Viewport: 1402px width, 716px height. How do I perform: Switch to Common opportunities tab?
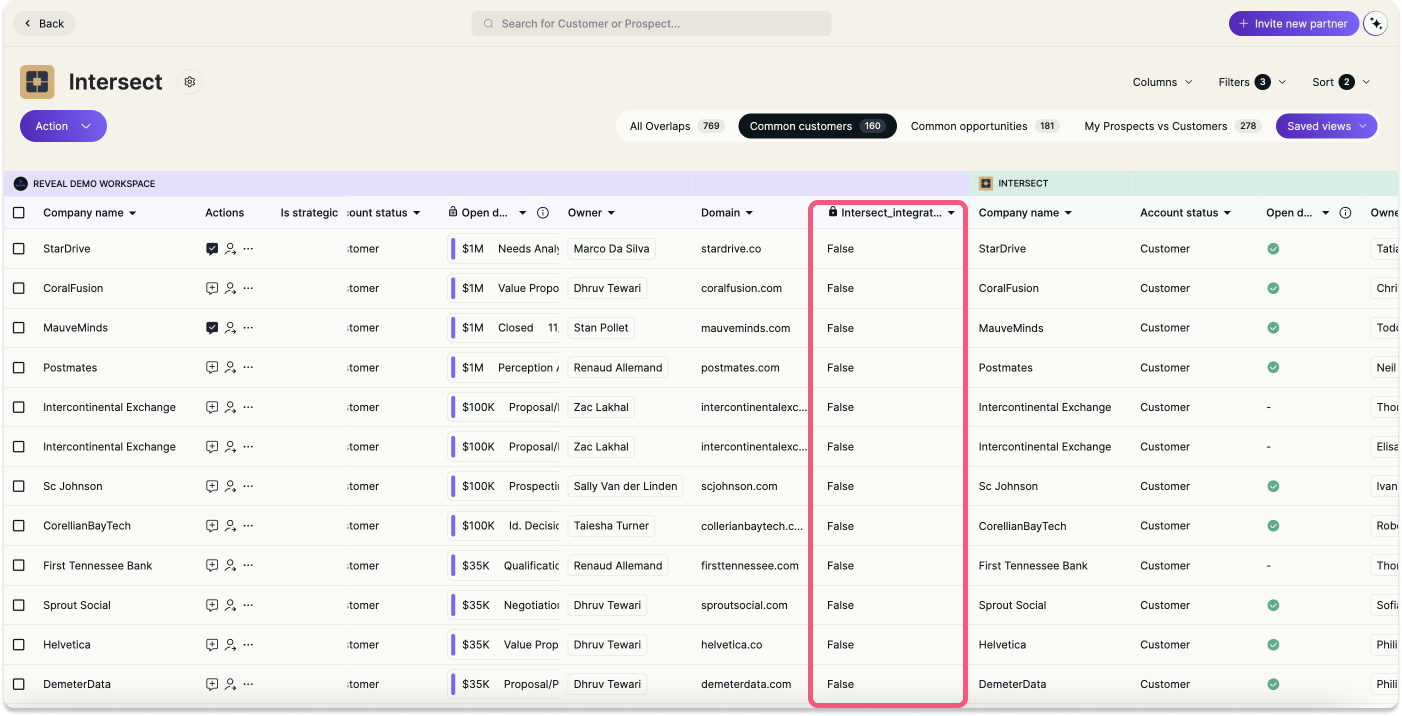click(x=984, y=126)
